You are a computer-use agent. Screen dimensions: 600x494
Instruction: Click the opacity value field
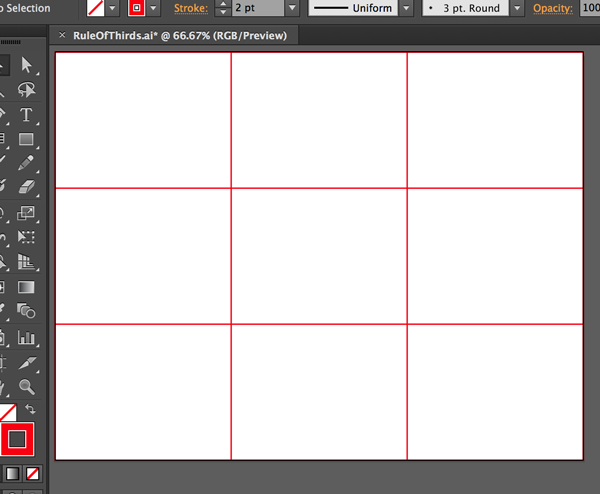click(x=590, y=8)
